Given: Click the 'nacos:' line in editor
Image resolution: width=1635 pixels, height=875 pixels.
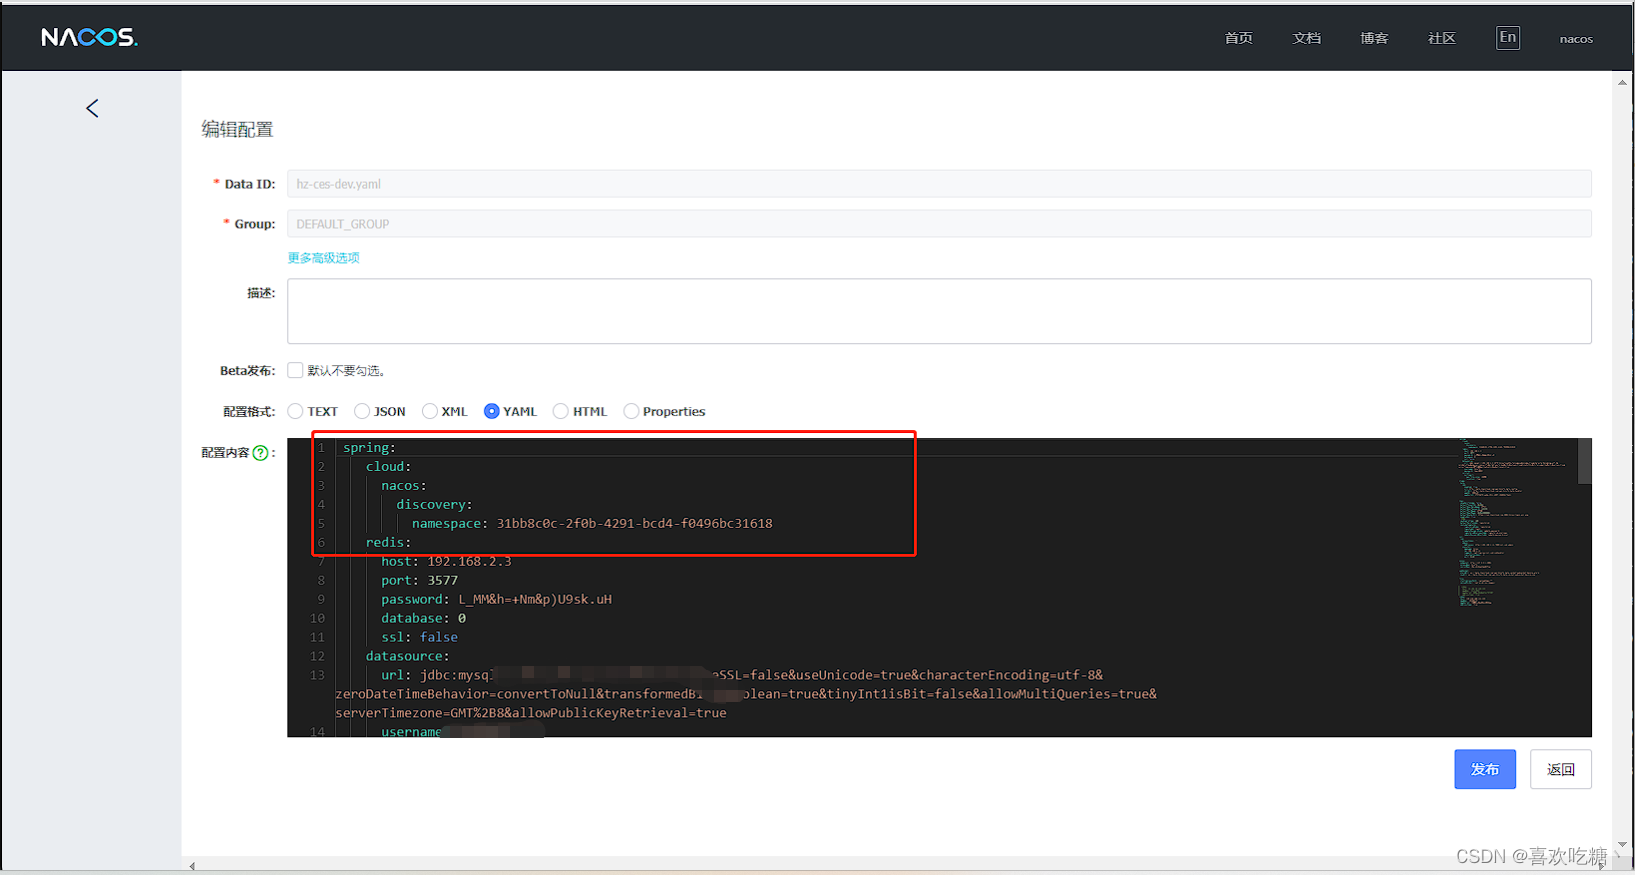Looking at the screenshot, I should point(404,486).
